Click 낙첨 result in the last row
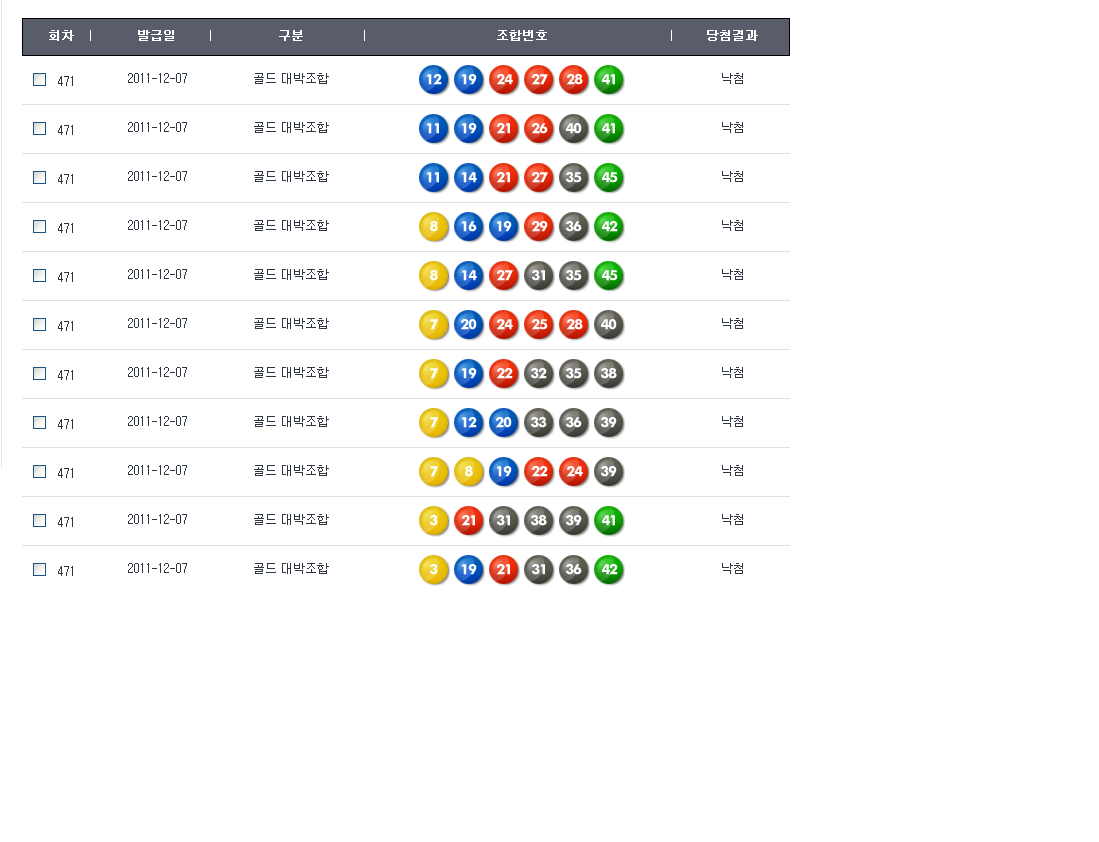This screenshot has height=842, width=1099. [x=732, y=569]
